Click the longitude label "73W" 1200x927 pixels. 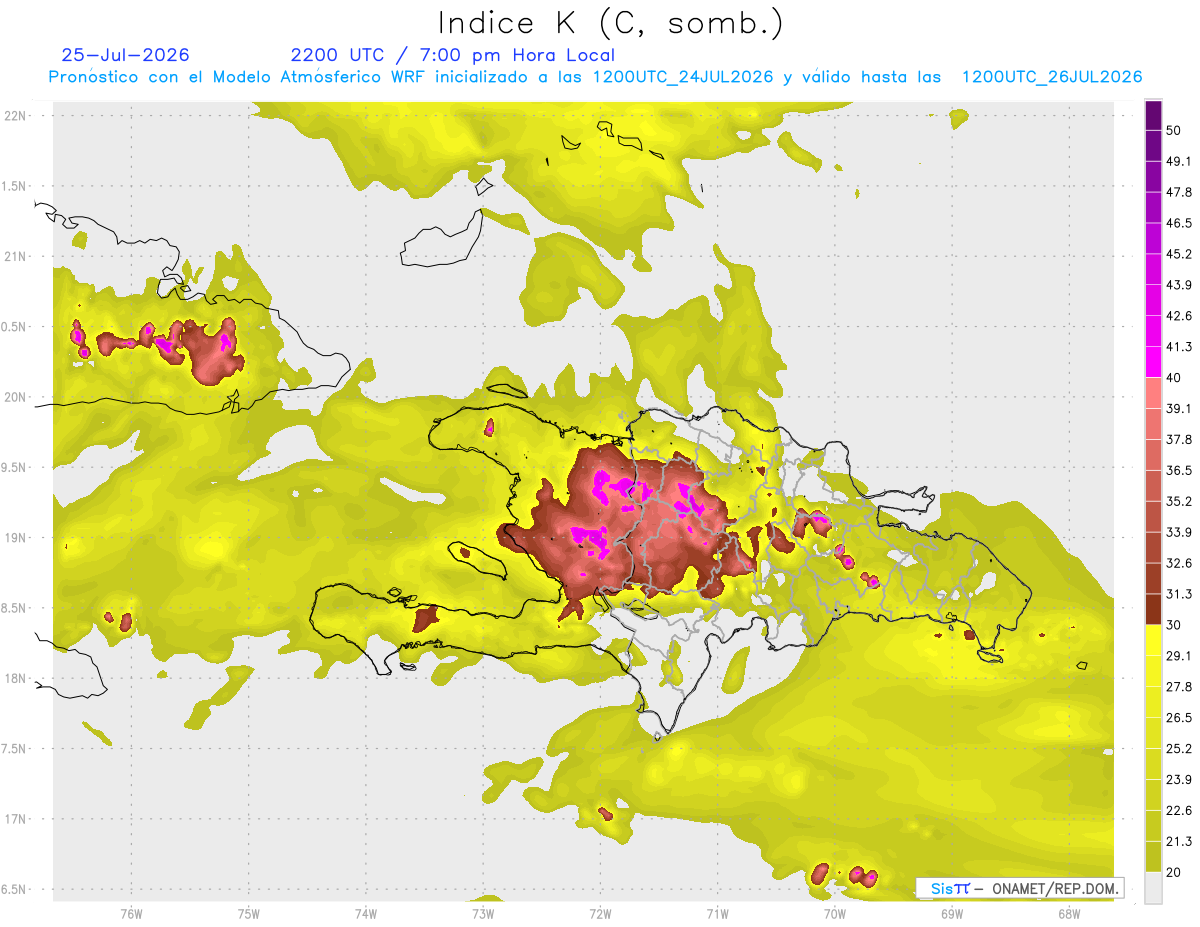pos(482,914)
